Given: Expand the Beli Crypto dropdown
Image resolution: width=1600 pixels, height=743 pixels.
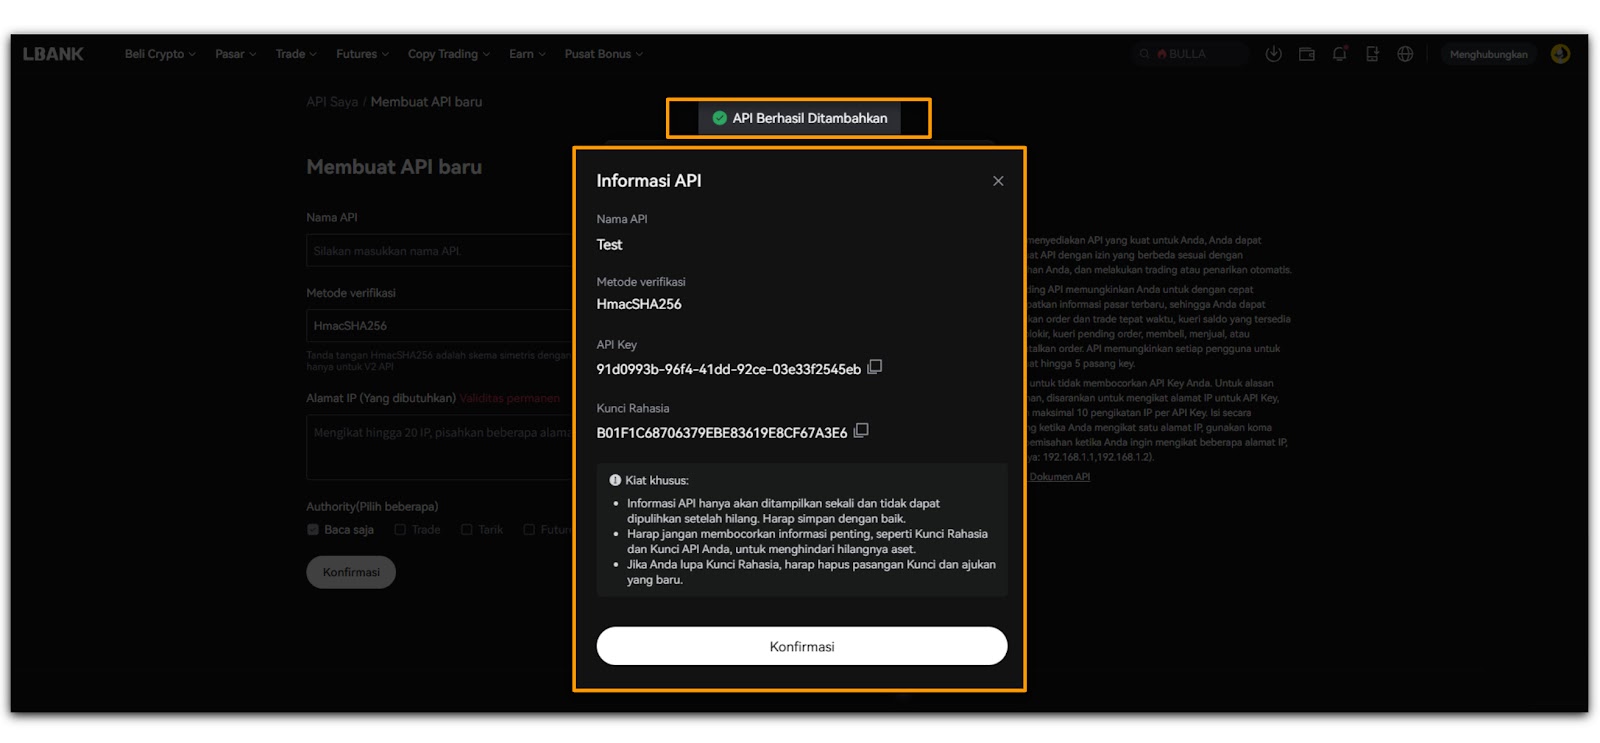Looking at the screenshot, I should (159, 54).
